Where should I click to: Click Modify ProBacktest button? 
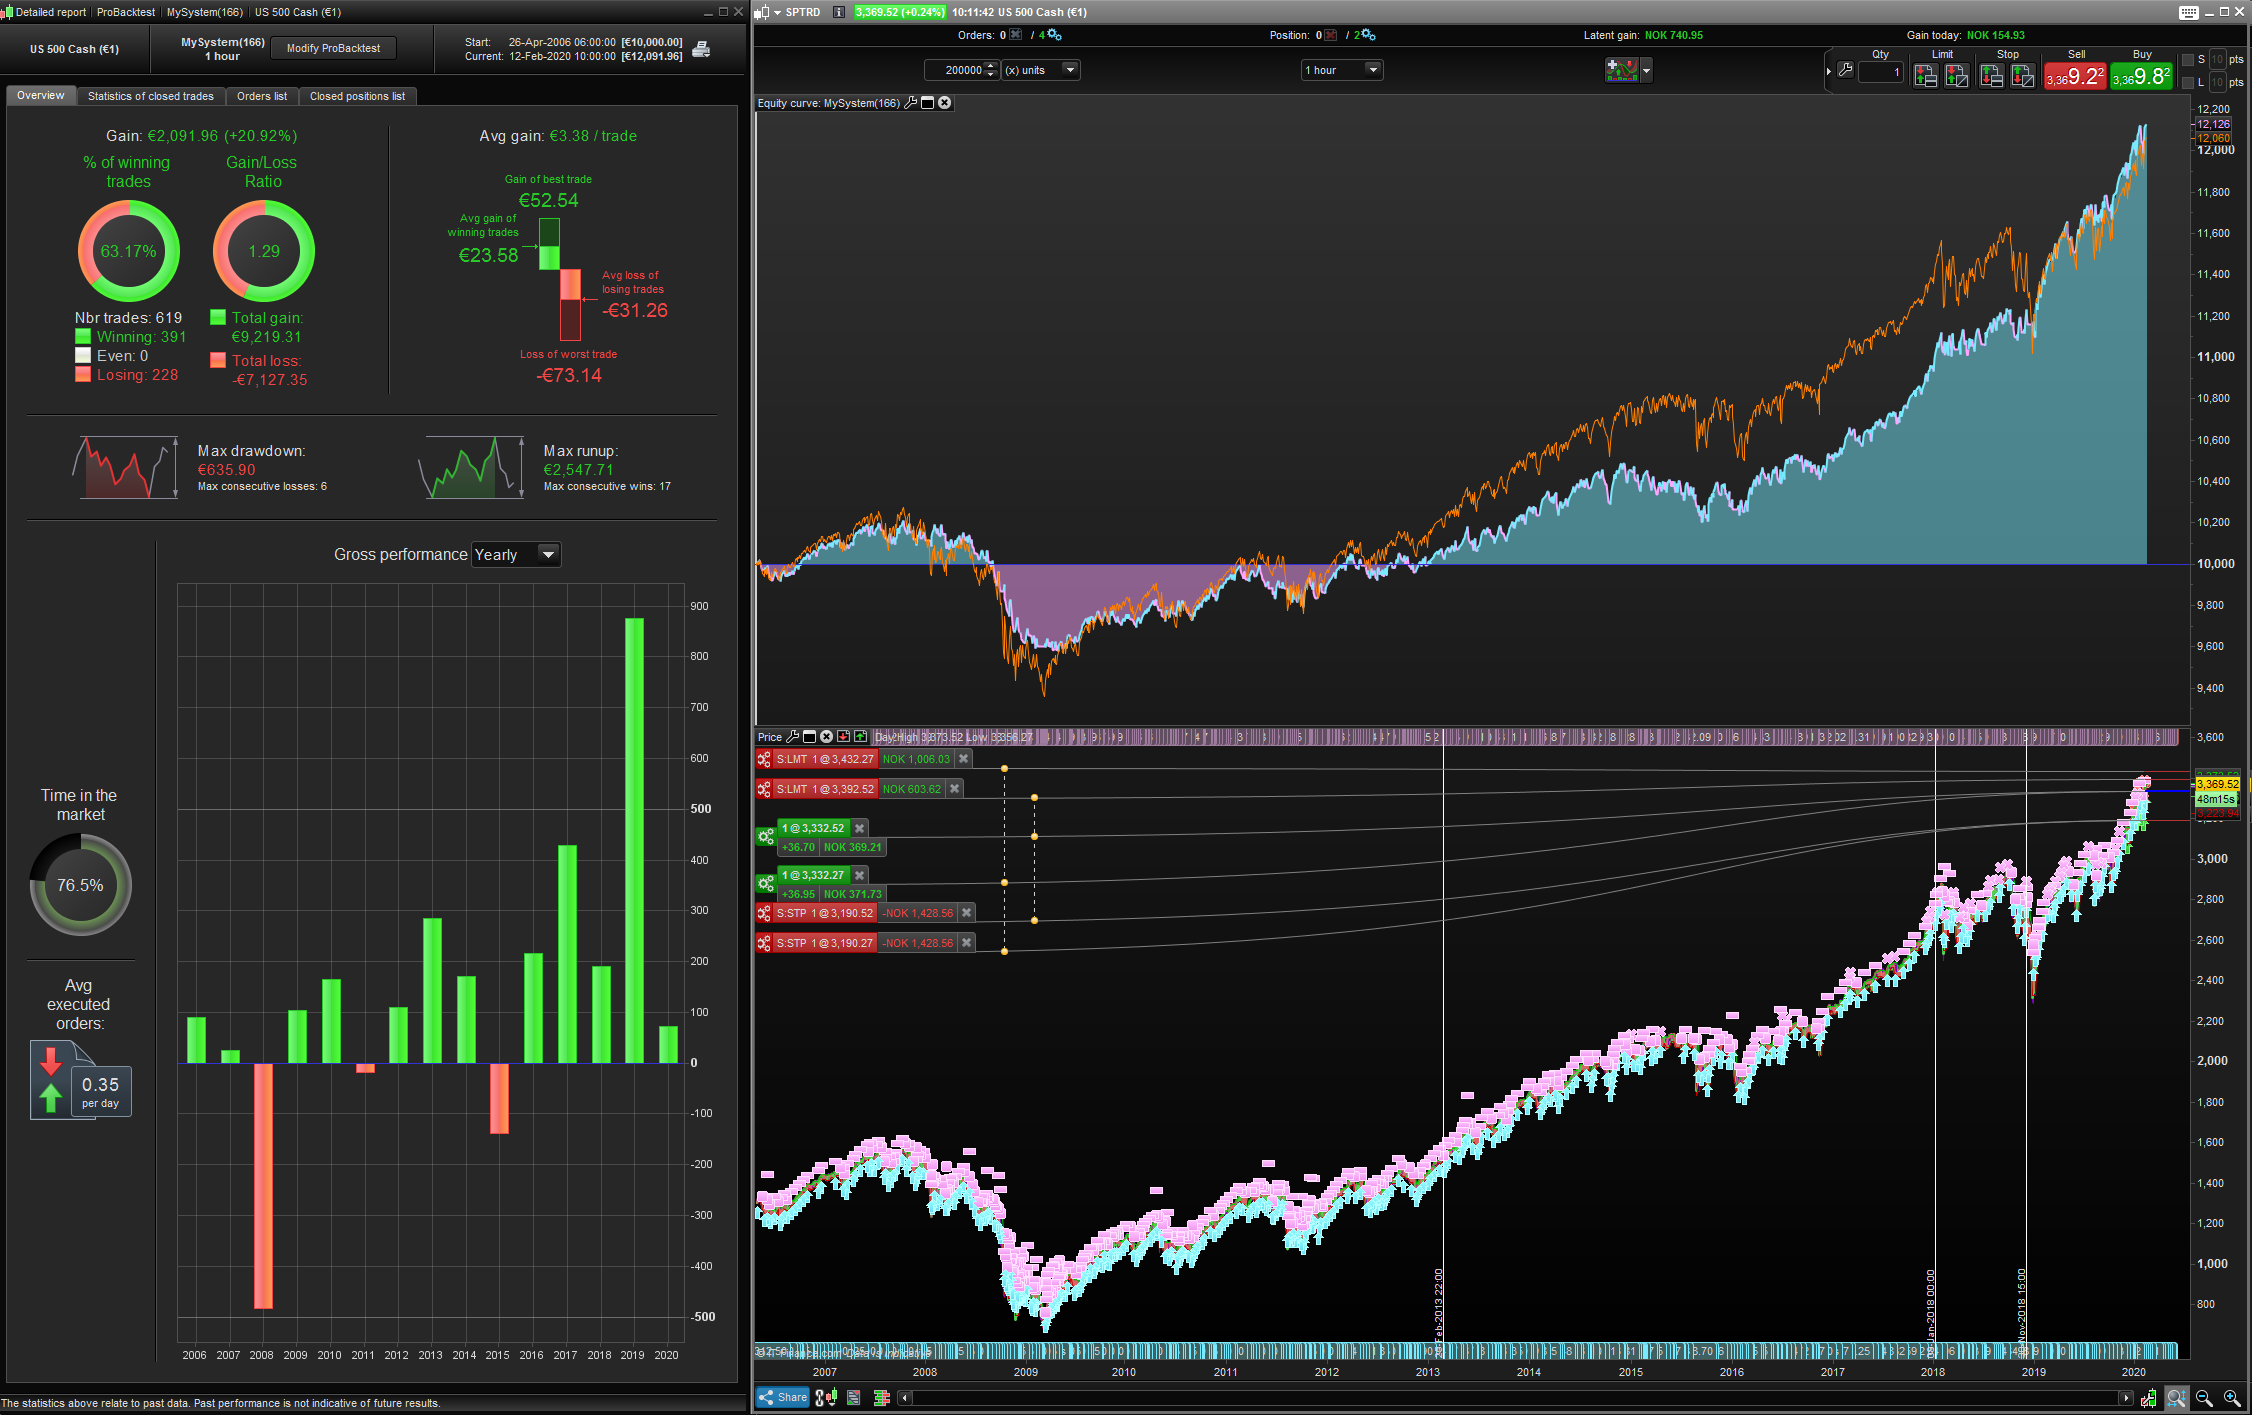[x=333, y=48]
